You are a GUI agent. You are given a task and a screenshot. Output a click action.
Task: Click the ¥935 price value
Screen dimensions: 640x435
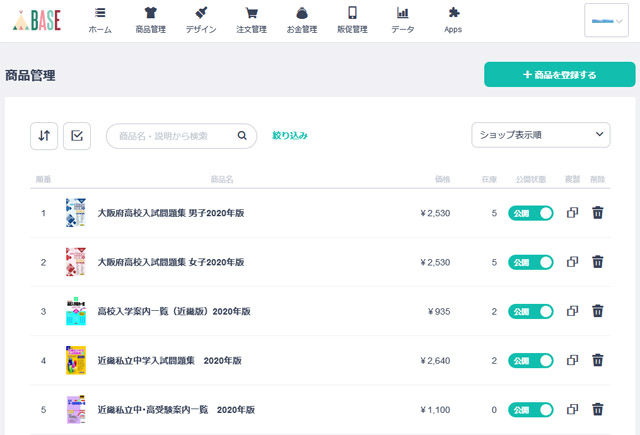[x=439, y=312]
